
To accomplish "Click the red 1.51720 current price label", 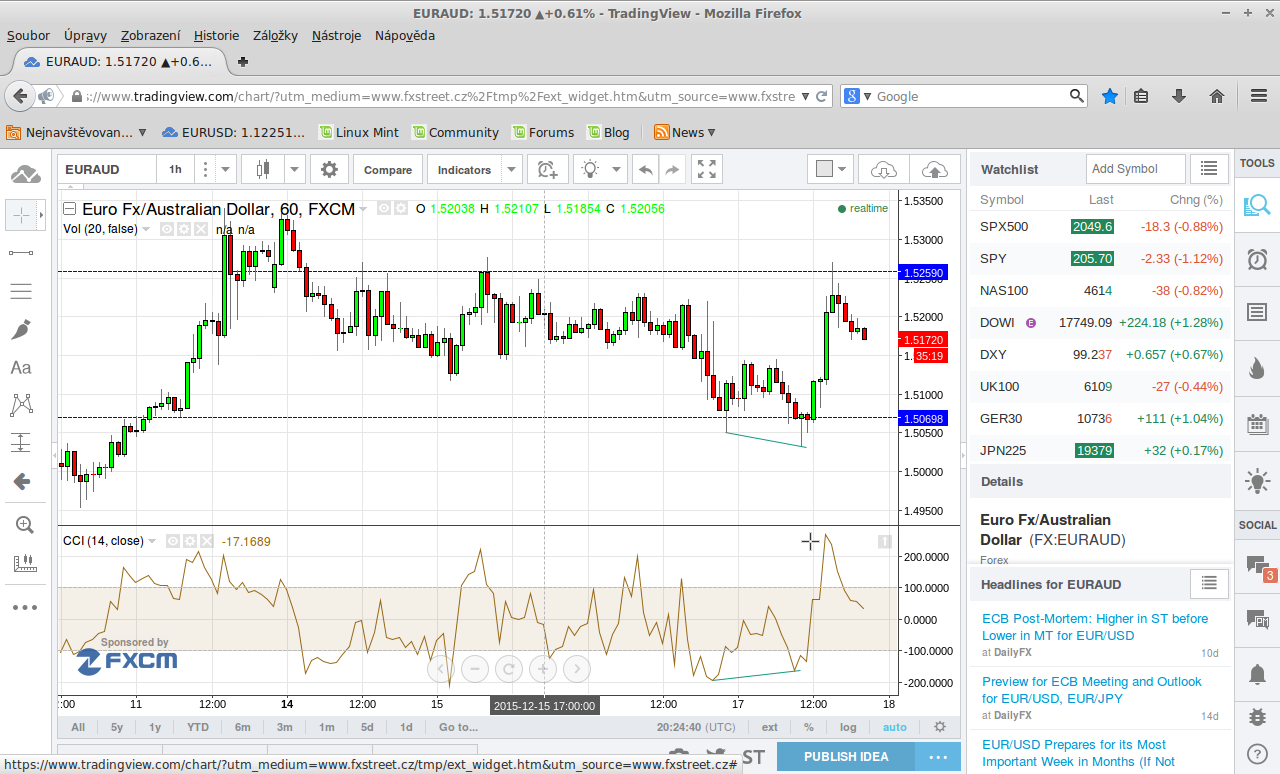I will tap(923, 340).
